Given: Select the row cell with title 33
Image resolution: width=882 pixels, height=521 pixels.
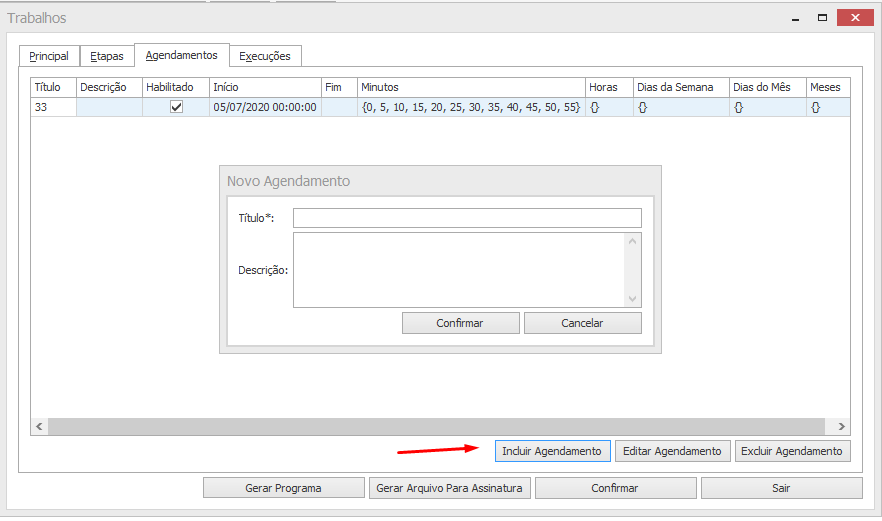Looking at the screenshot, I should [53, 107].
